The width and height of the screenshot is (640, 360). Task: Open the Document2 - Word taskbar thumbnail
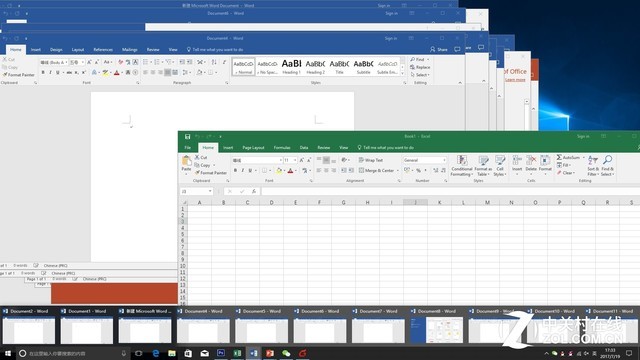[29, 326]
